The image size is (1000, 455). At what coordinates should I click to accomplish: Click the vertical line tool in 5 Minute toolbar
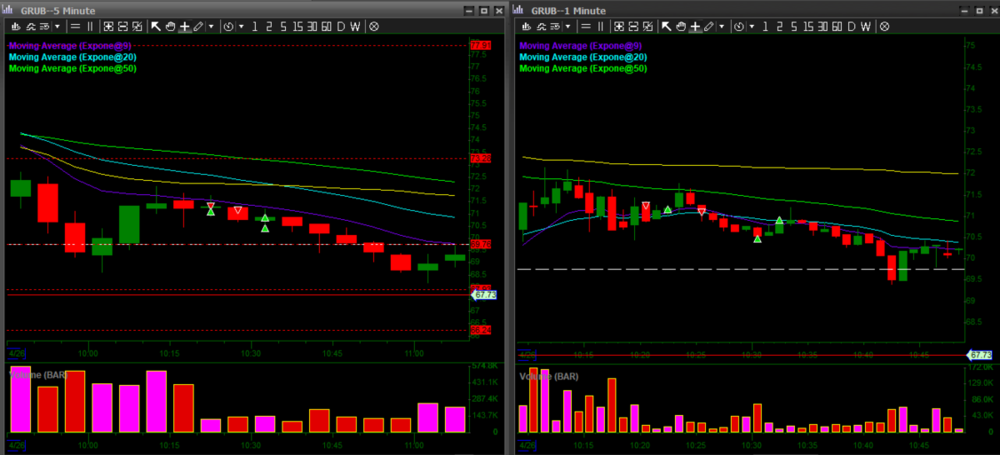pos(90,27)
